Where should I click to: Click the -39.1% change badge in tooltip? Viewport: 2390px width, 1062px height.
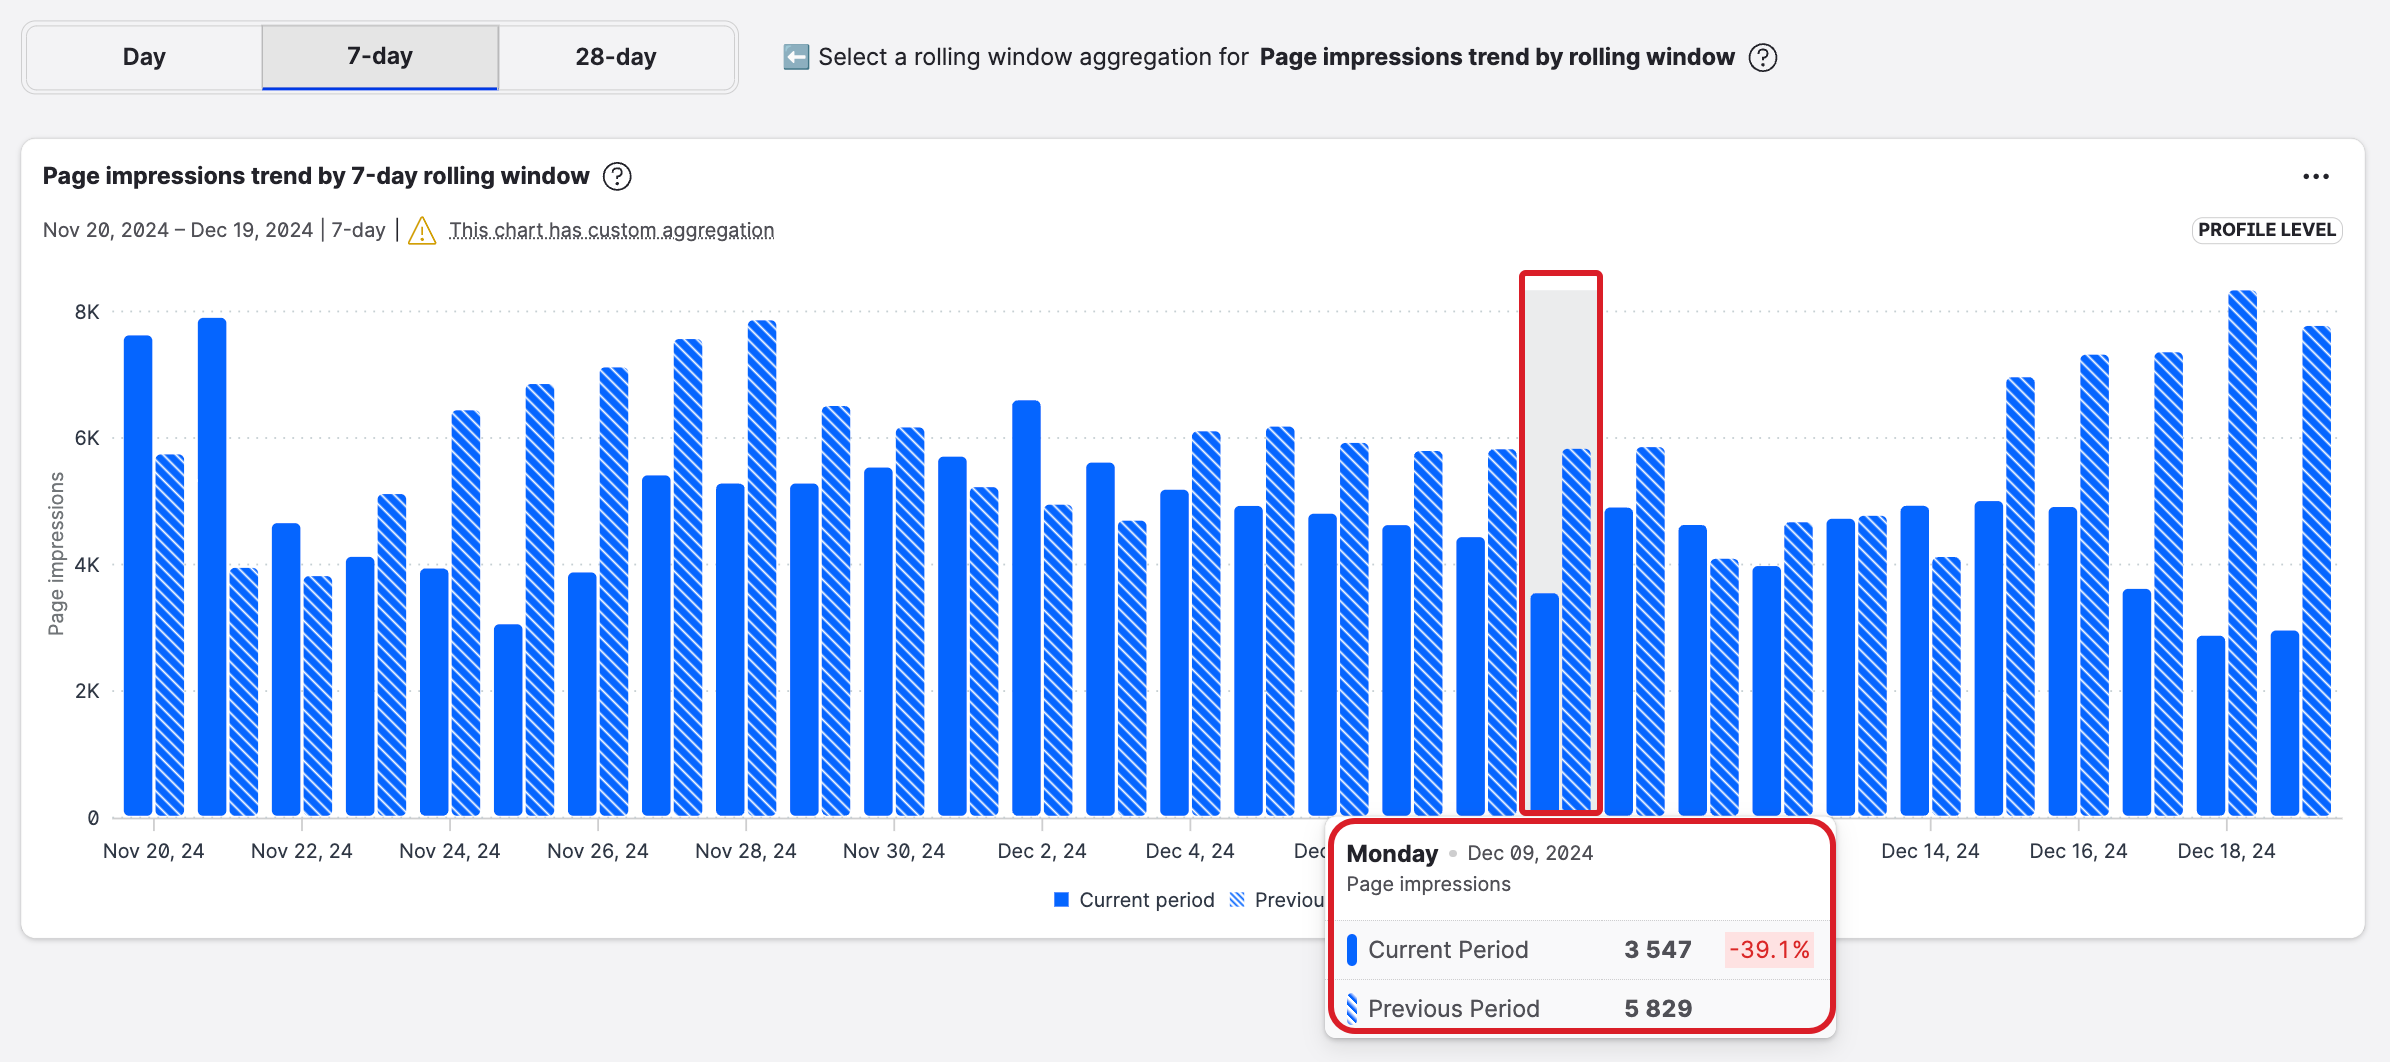click(1769, 949)
